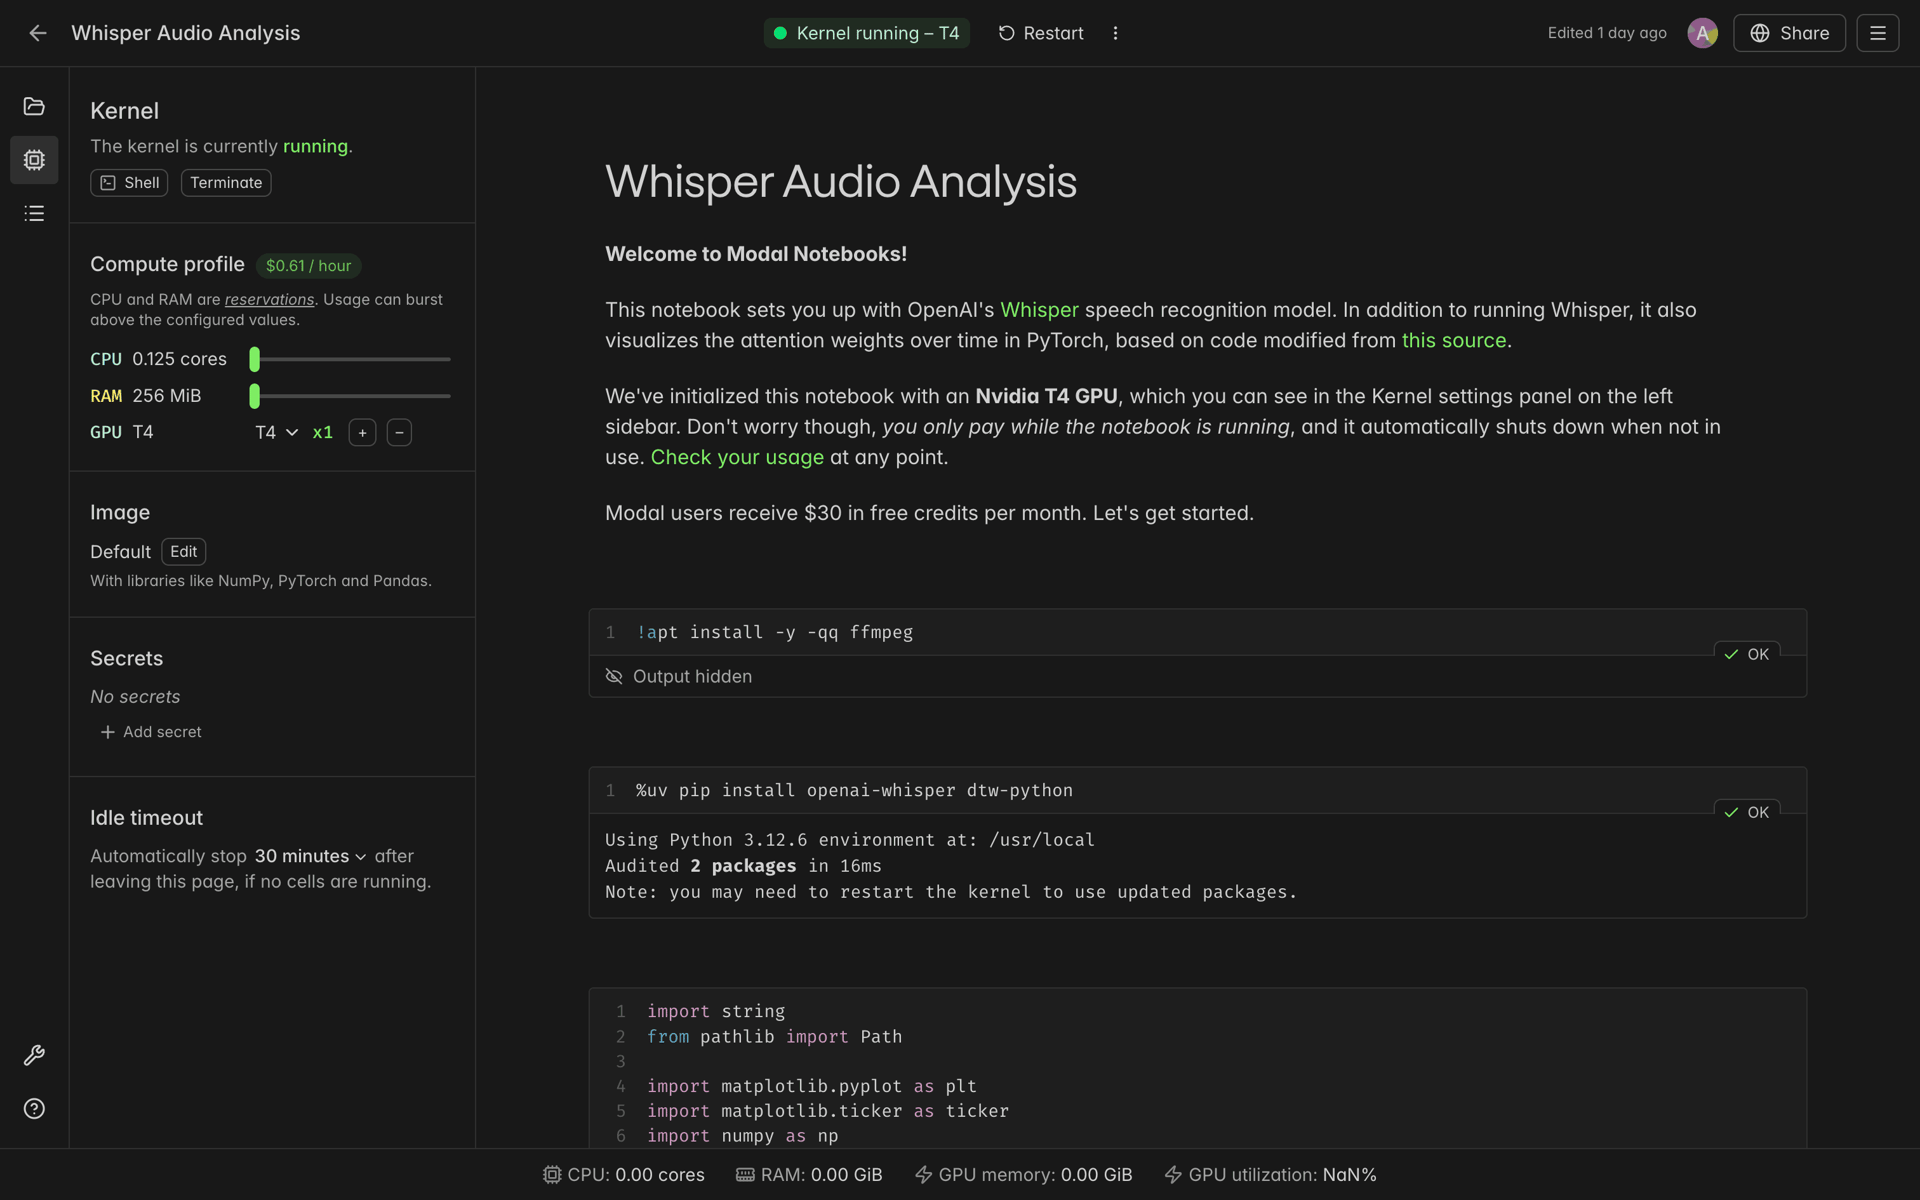
Task: Click the CPU chip icon in status bar
Action: (552, 1174)
